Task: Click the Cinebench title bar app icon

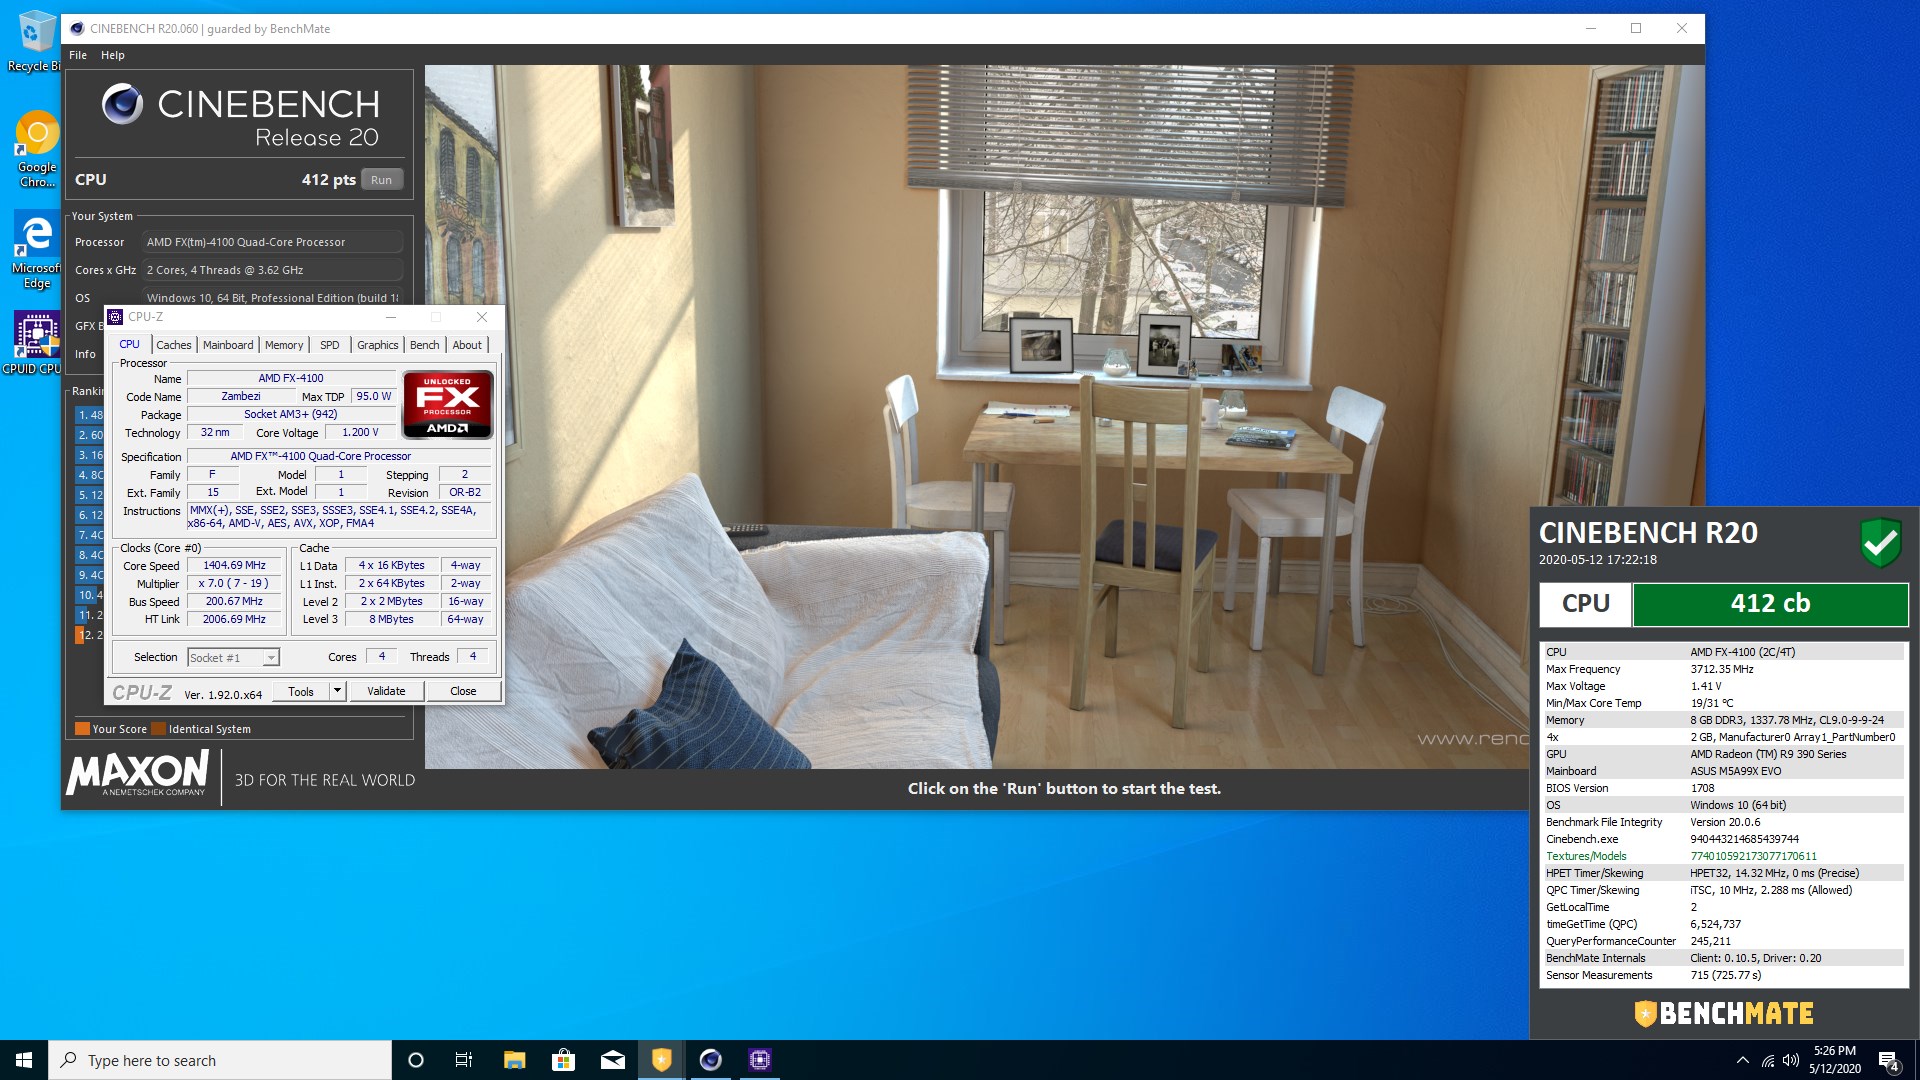Action: coord(77,29)
